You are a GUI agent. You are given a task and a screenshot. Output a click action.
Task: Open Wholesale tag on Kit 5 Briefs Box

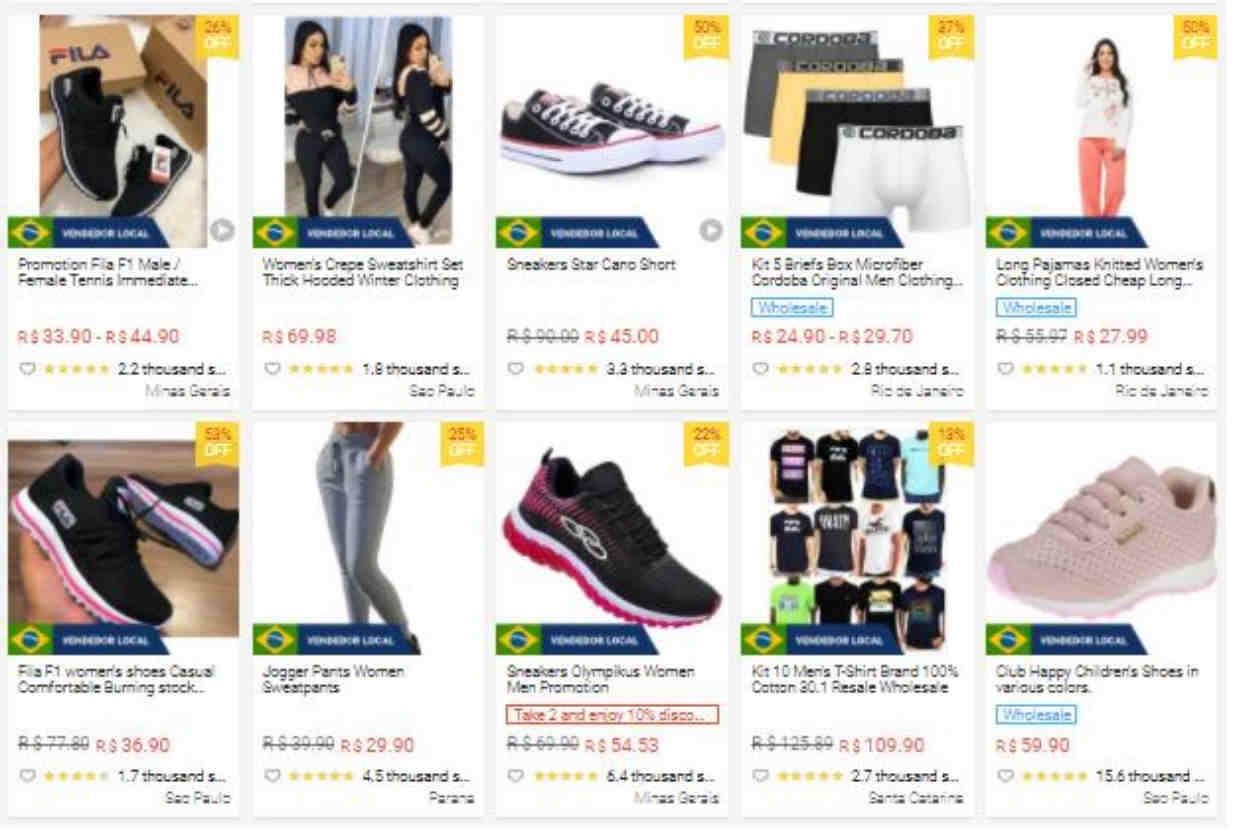[x=793, y=308]
